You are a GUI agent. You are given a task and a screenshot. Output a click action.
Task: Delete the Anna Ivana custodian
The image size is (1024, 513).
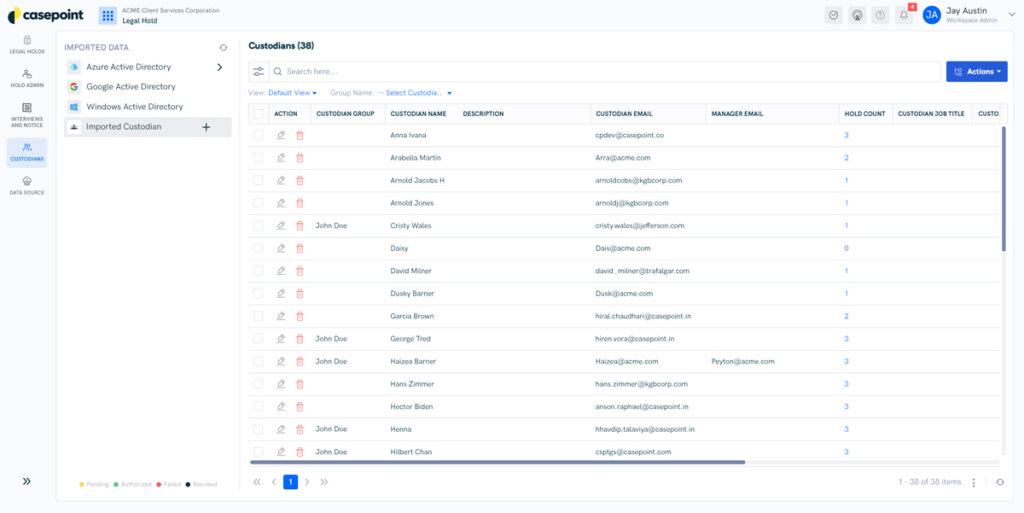pos(300,135)
